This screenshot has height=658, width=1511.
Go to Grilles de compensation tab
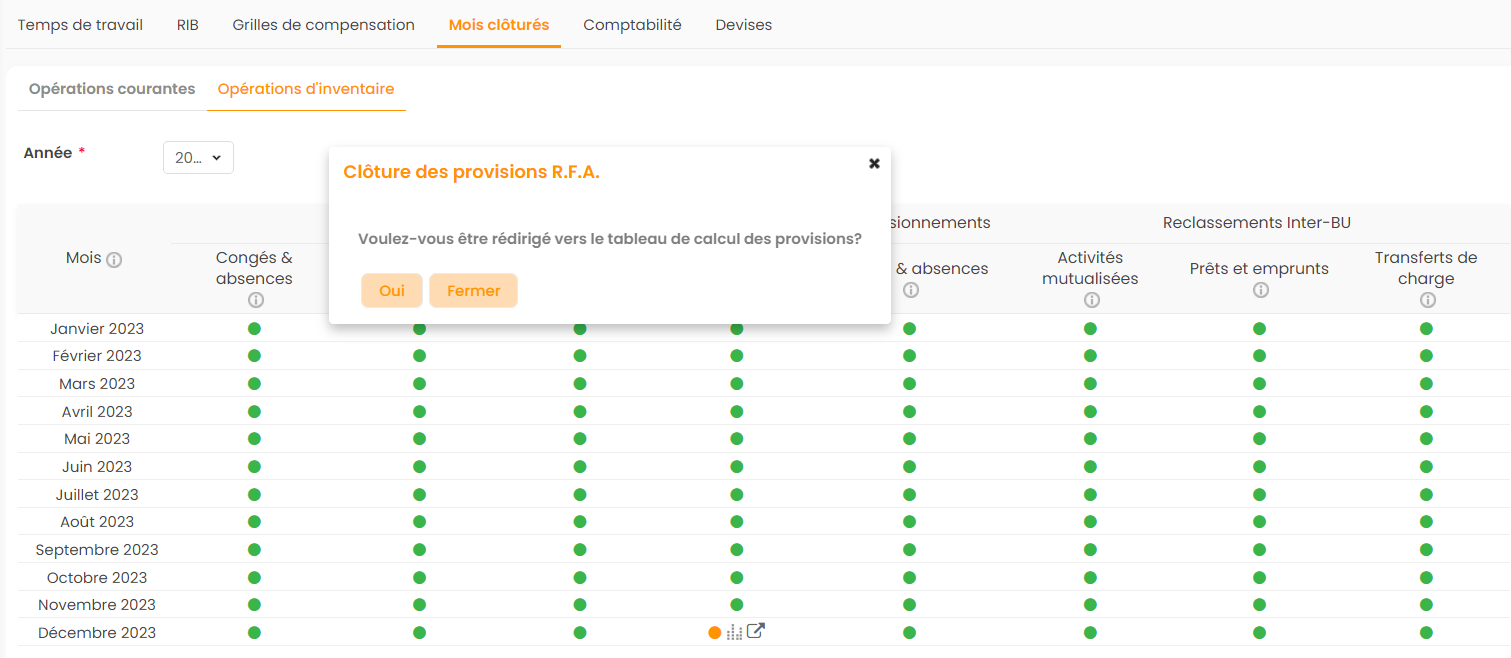[323, 25]
